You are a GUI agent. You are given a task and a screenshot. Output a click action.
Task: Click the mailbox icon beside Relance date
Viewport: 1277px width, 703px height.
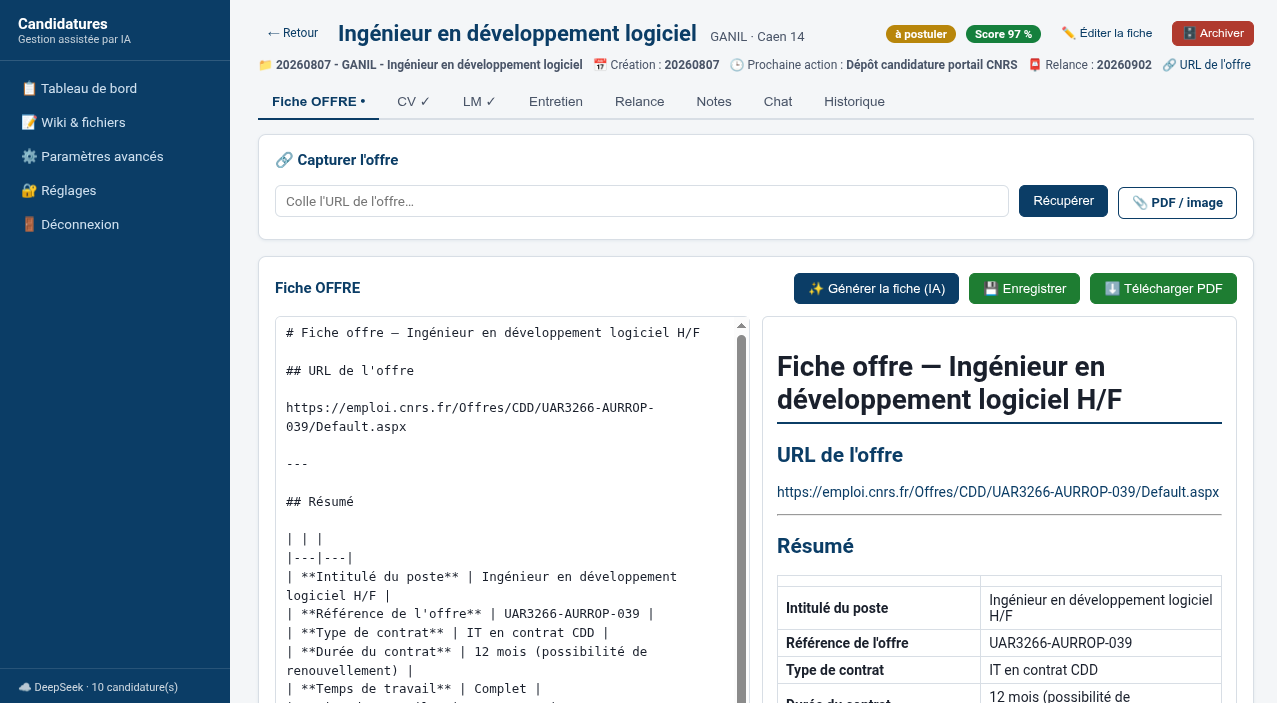(x=1035, y=65)
